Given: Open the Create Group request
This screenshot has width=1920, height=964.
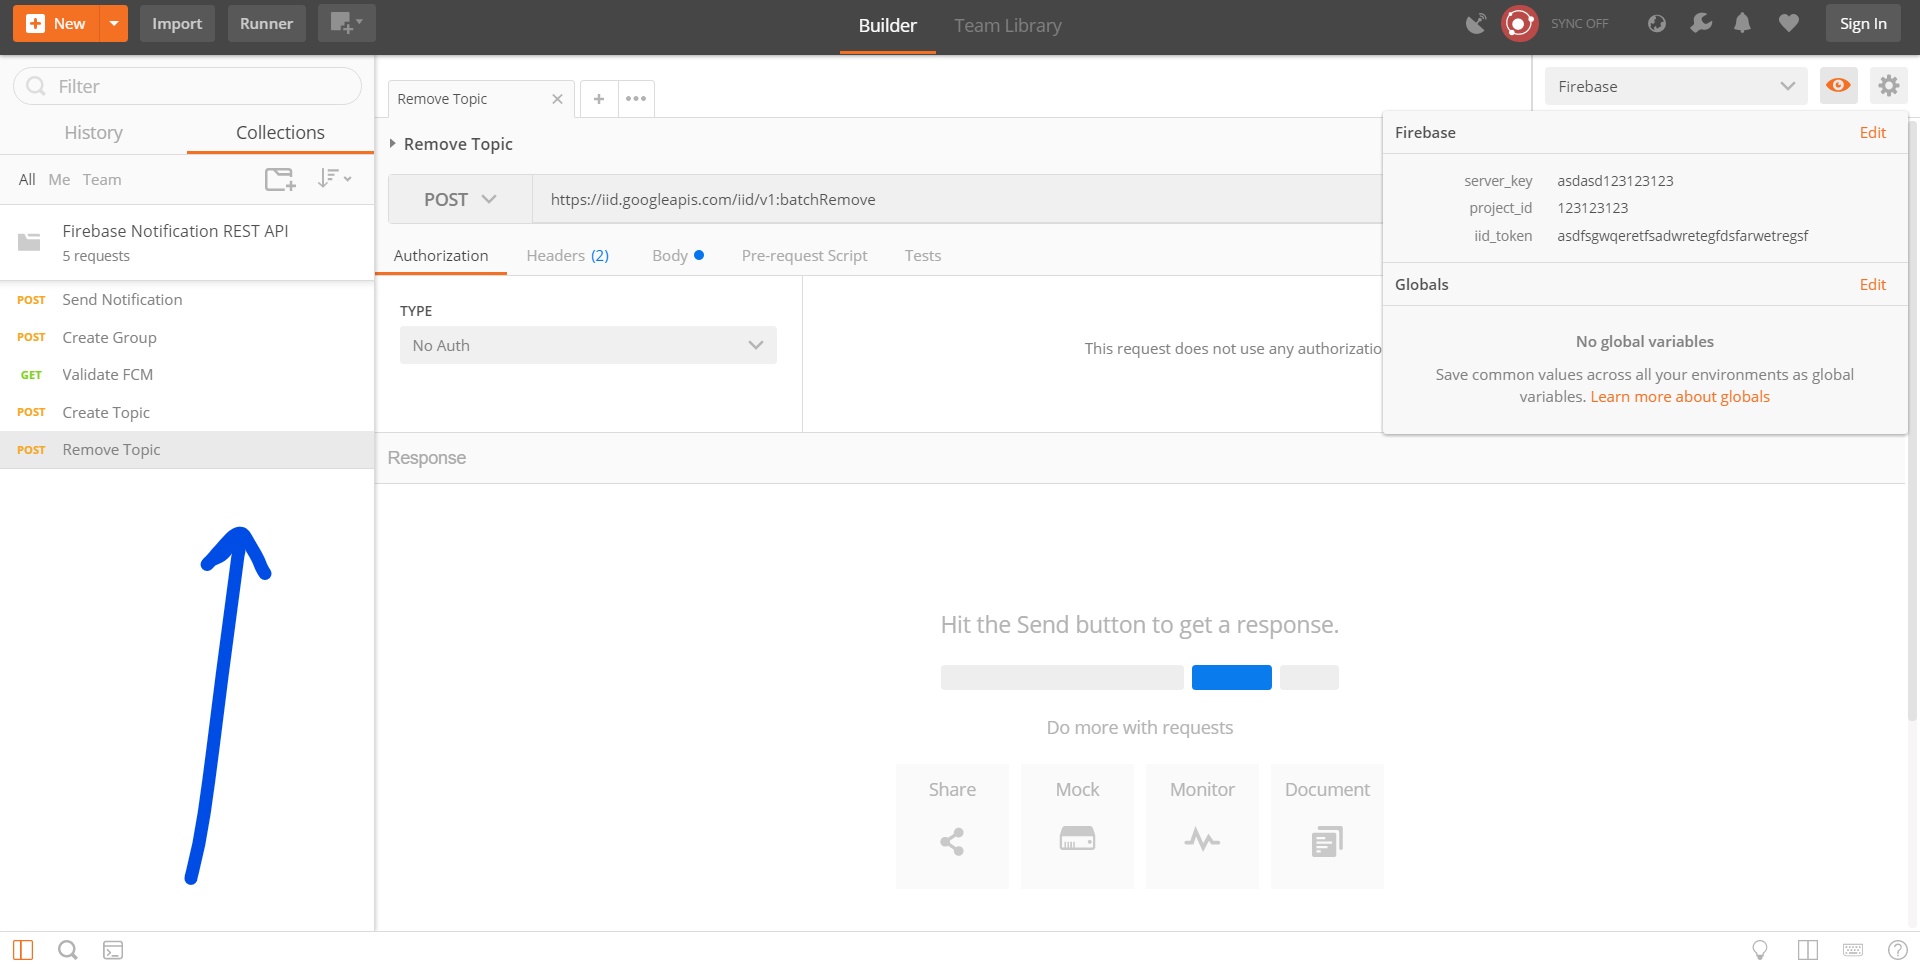Looking at the screenshot, I should click(x=187, y=337).
